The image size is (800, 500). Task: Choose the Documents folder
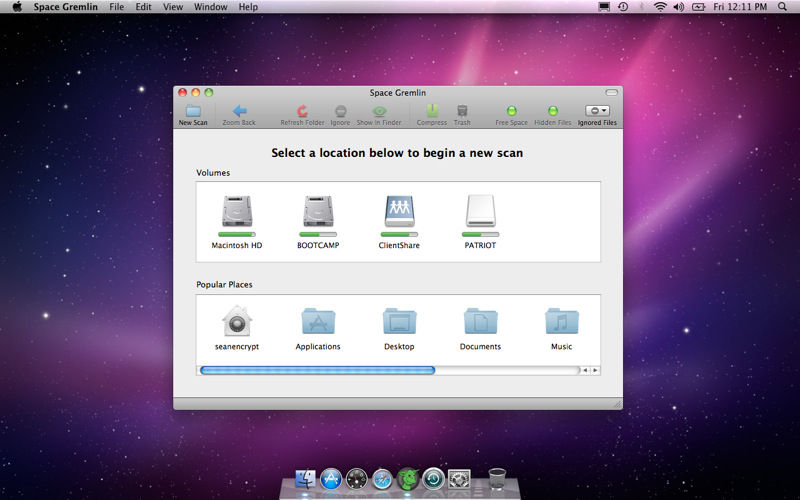[x=480, y=320]
